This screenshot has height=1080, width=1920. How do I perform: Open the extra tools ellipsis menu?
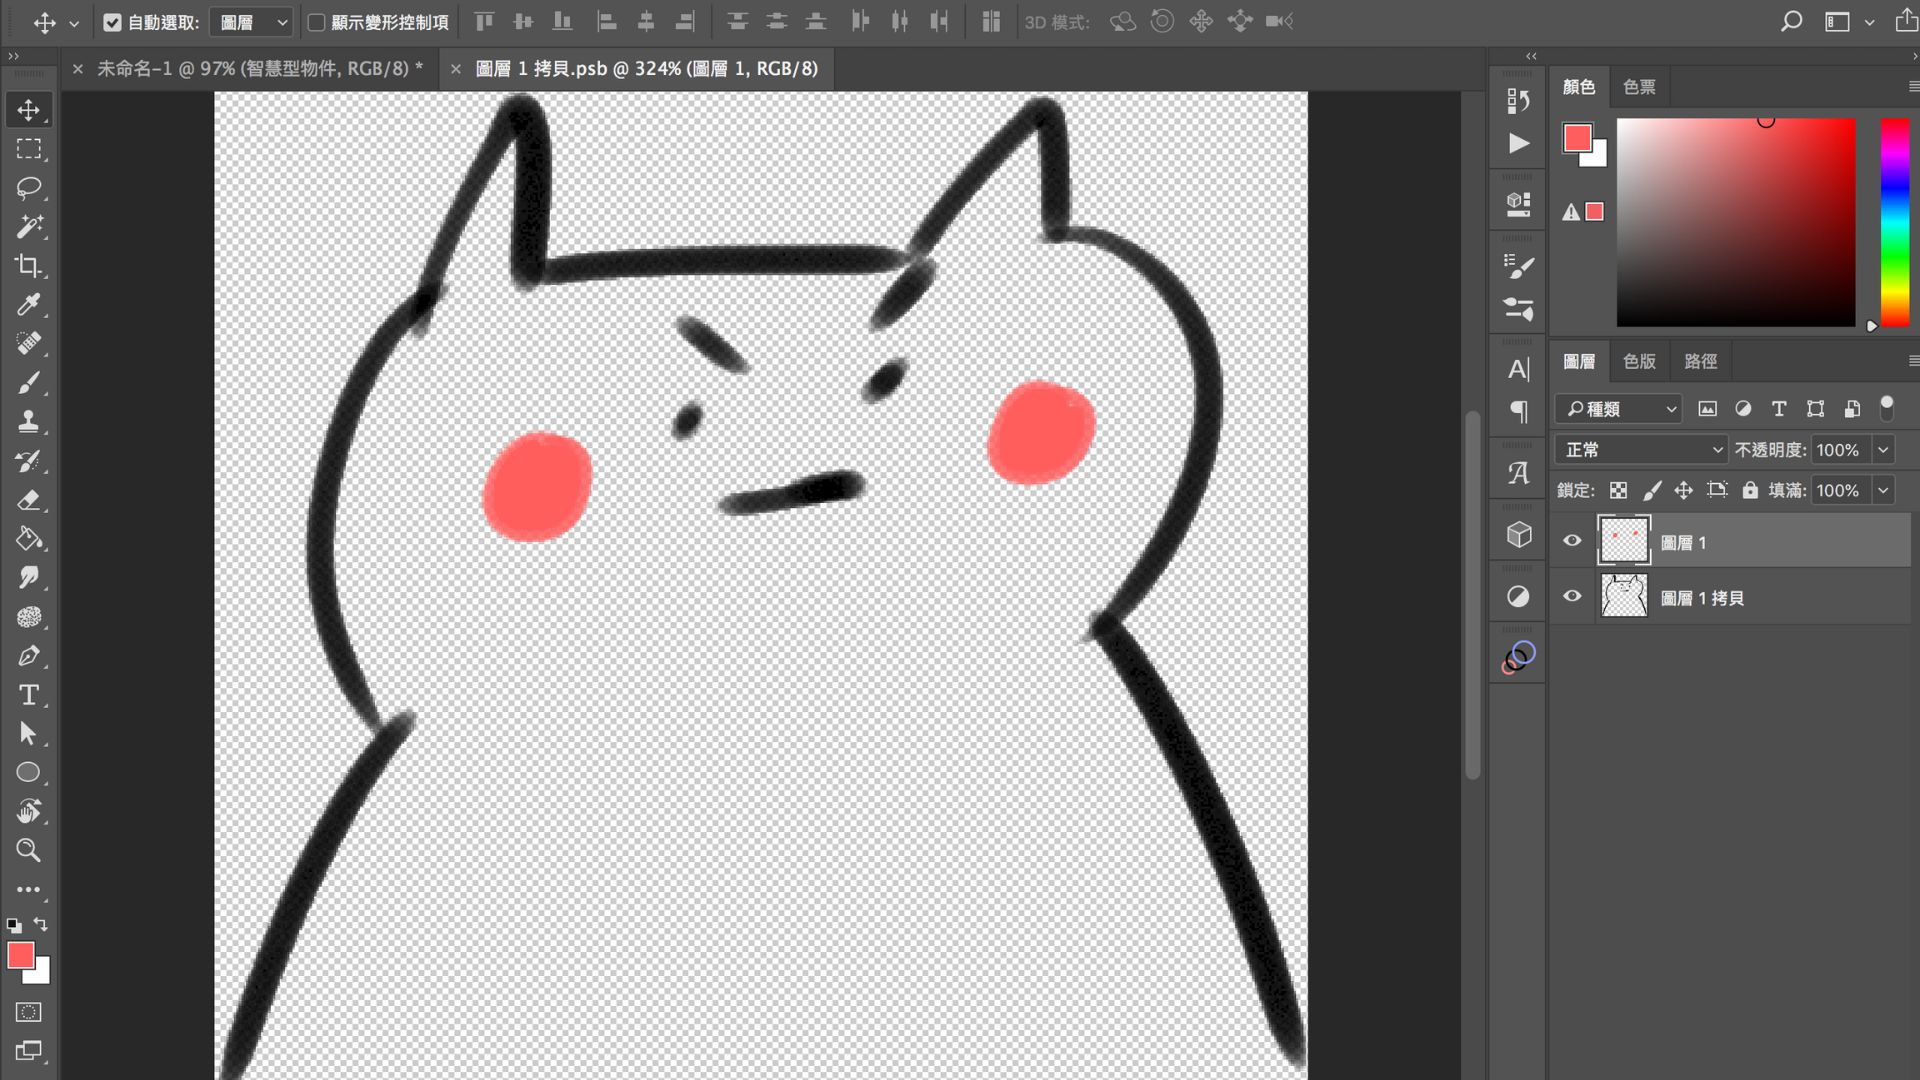[28, 889]
